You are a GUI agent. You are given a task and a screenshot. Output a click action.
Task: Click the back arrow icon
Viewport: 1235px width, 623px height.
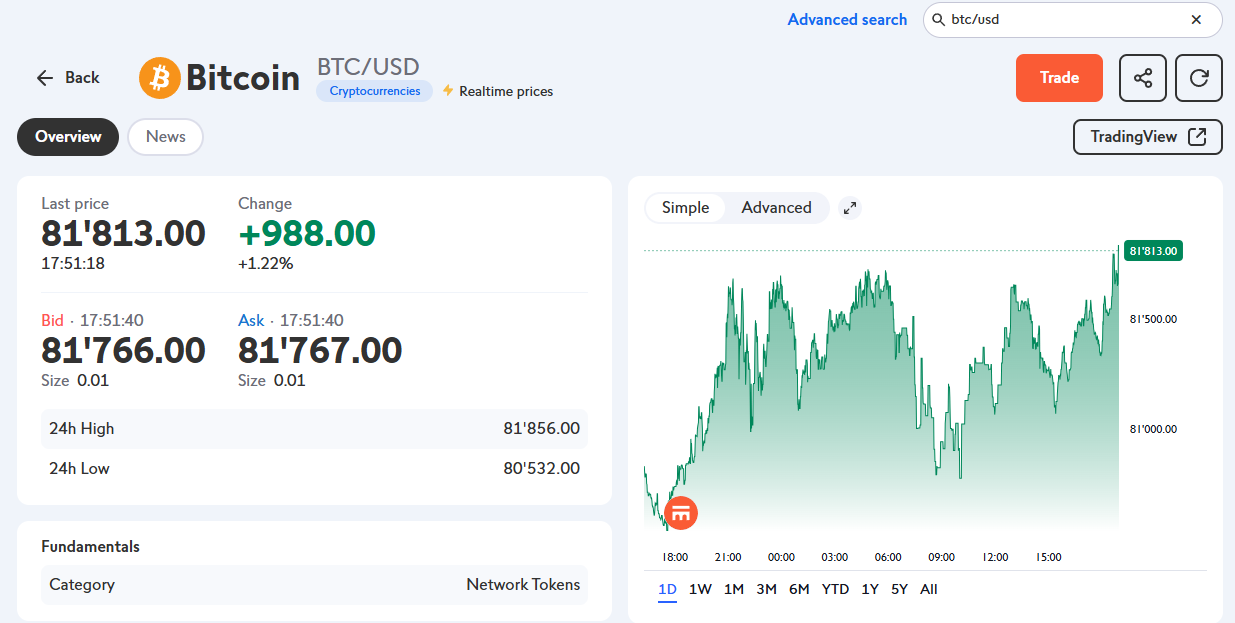click(x=44, y=78)
